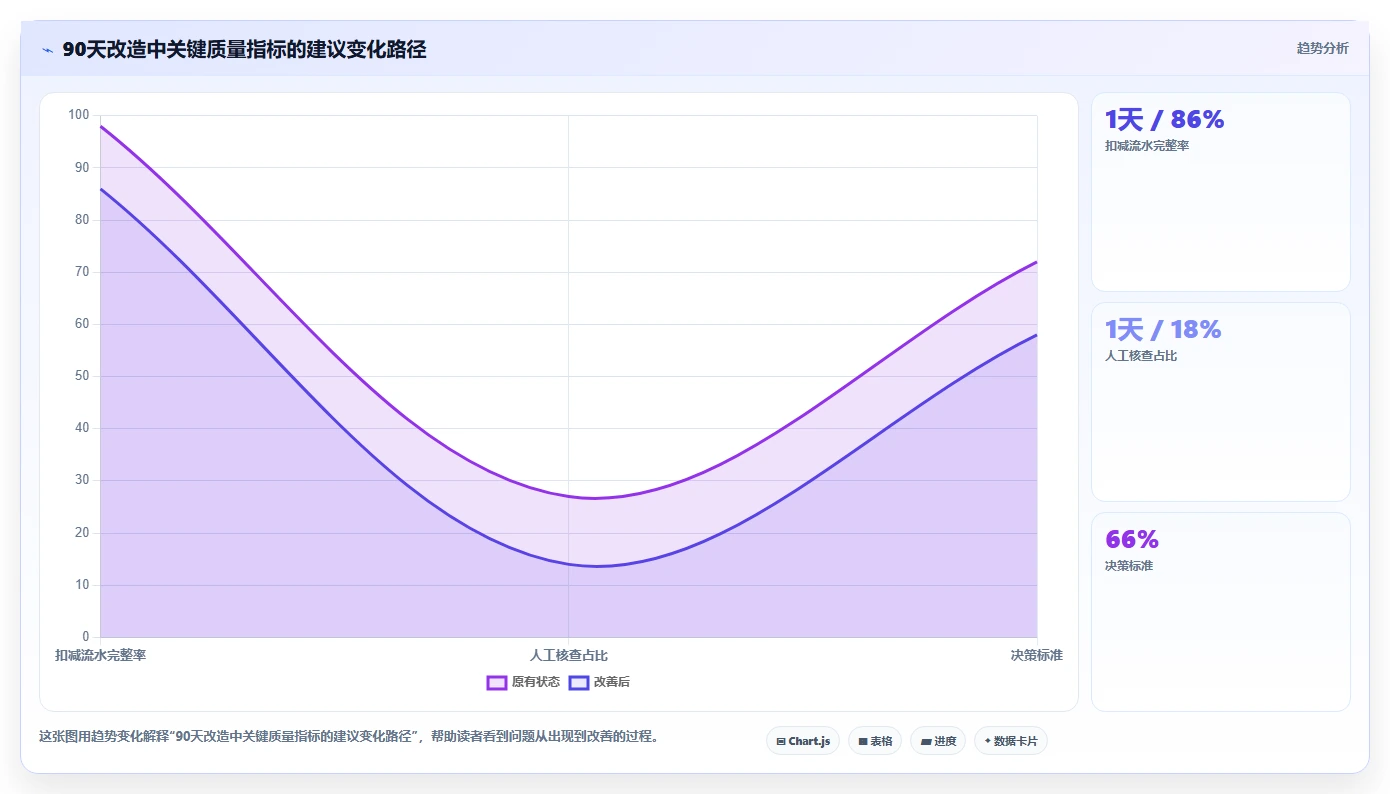Screen dimensions: 1390x794
Task: Click the 扣减流水完整率 x-axis label
Action: click(101, 656)
